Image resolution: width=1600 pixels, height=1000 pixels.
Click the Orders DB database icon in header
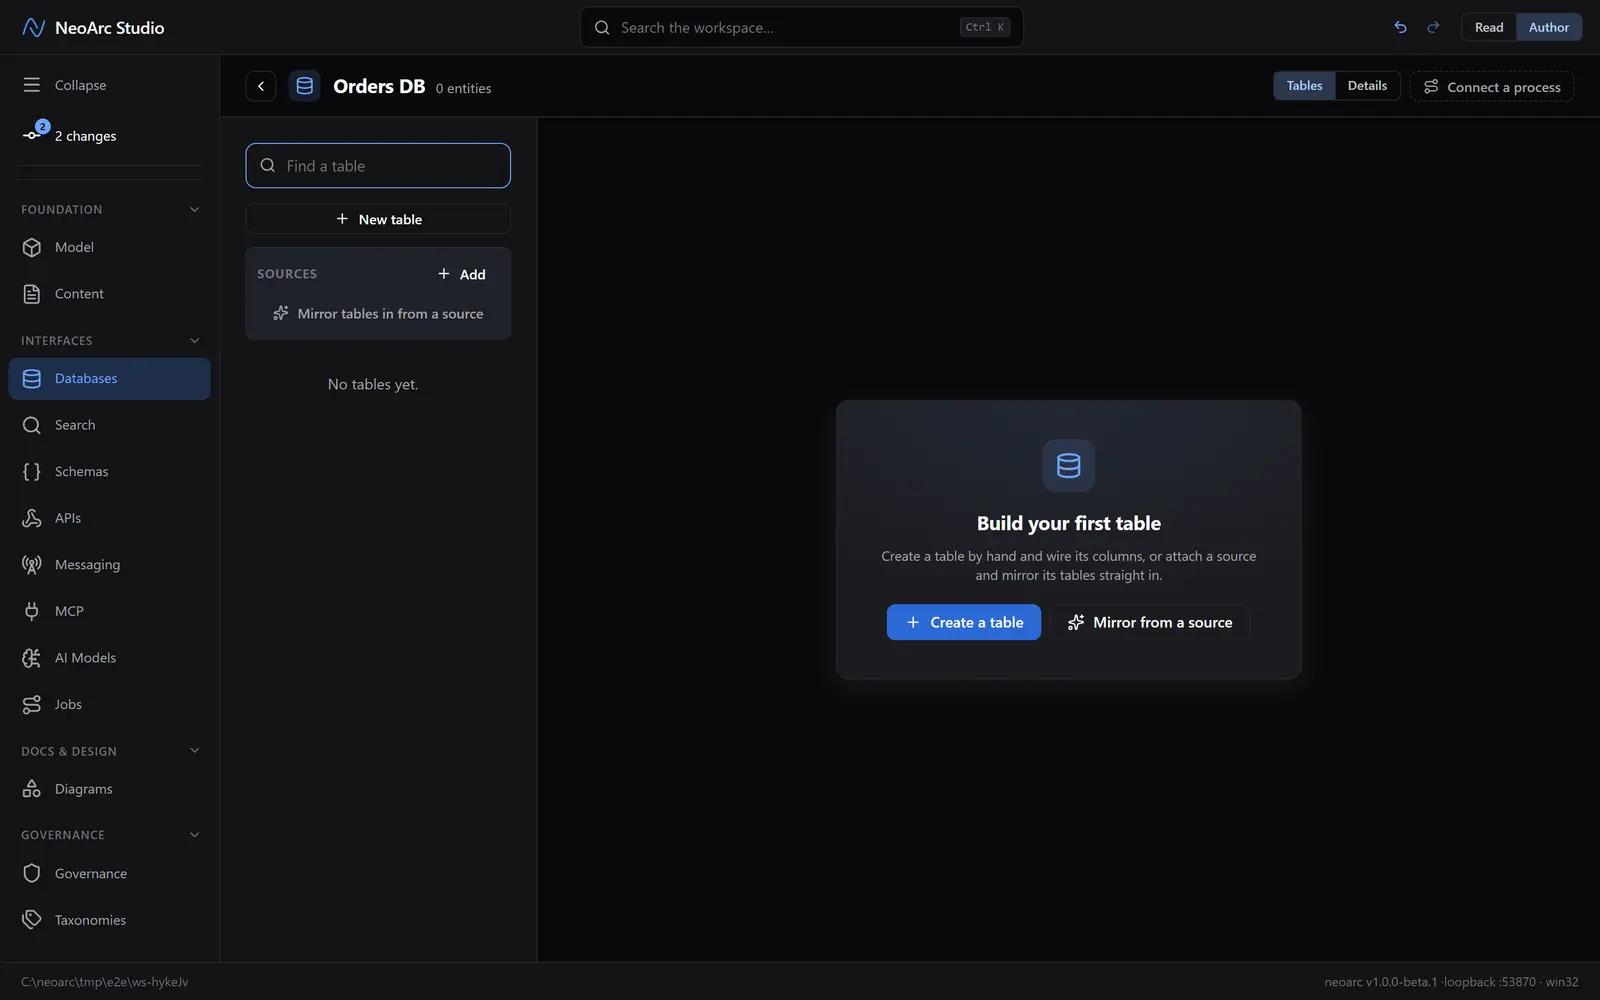coord(305,86)
